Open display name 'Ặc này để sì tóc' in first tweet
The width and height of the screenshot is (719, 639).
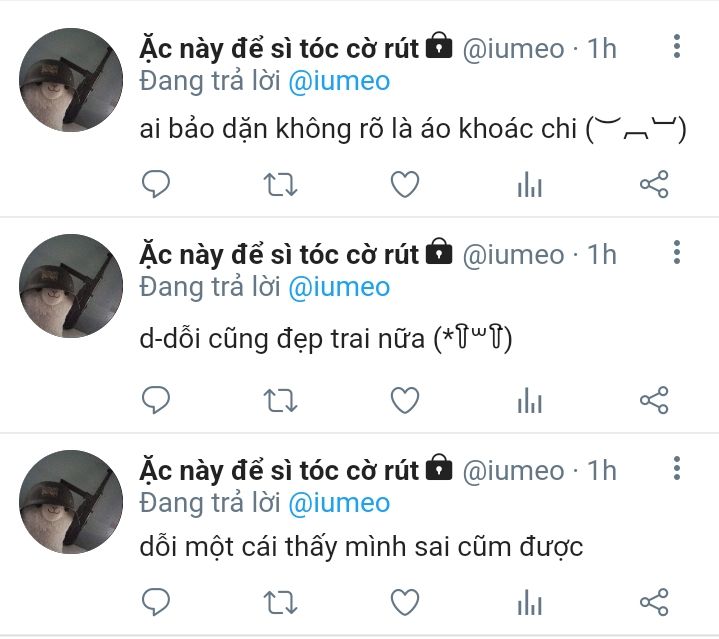tap(279, 49)
